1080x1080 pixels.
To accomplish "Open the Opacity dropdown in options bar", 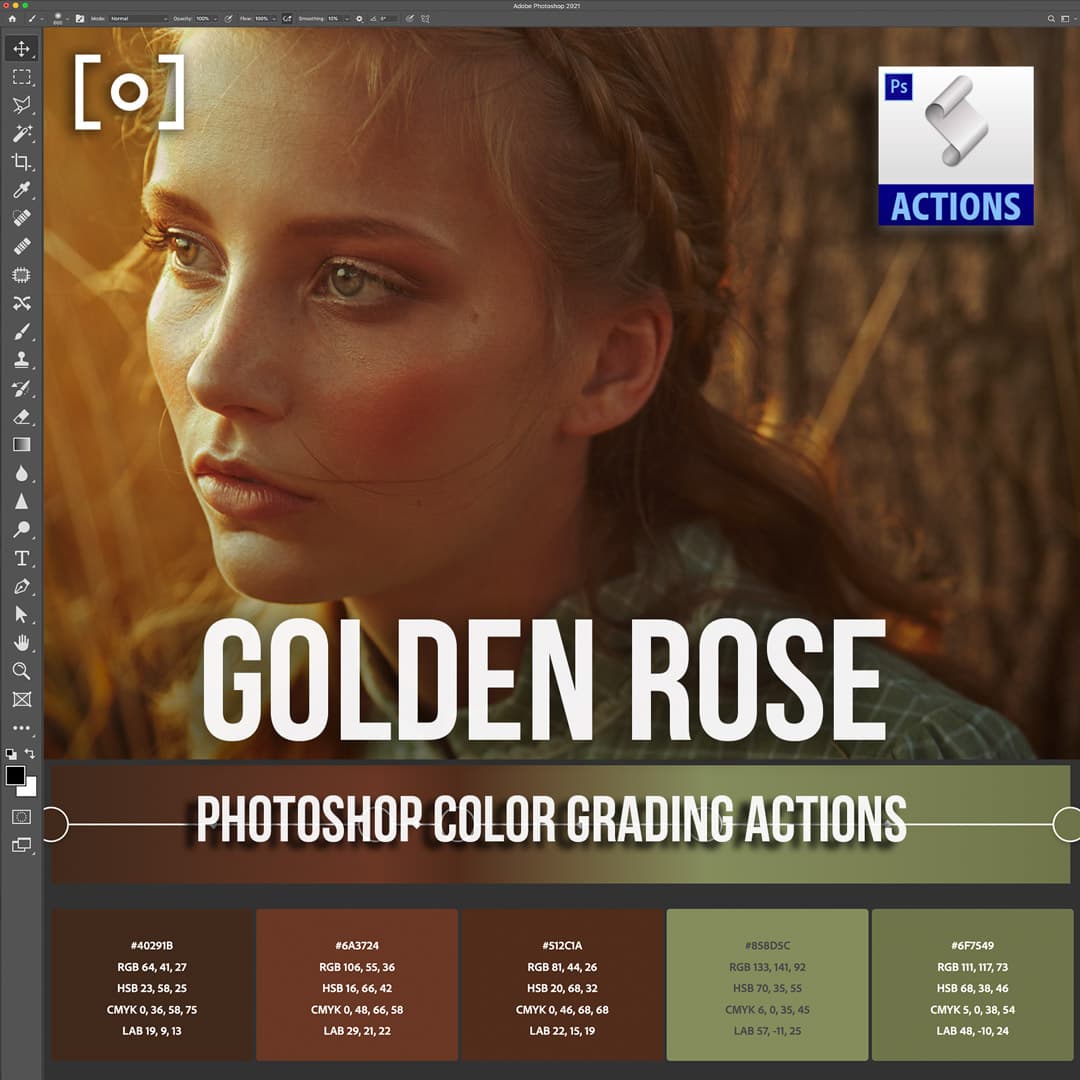I will click(207, 18).
